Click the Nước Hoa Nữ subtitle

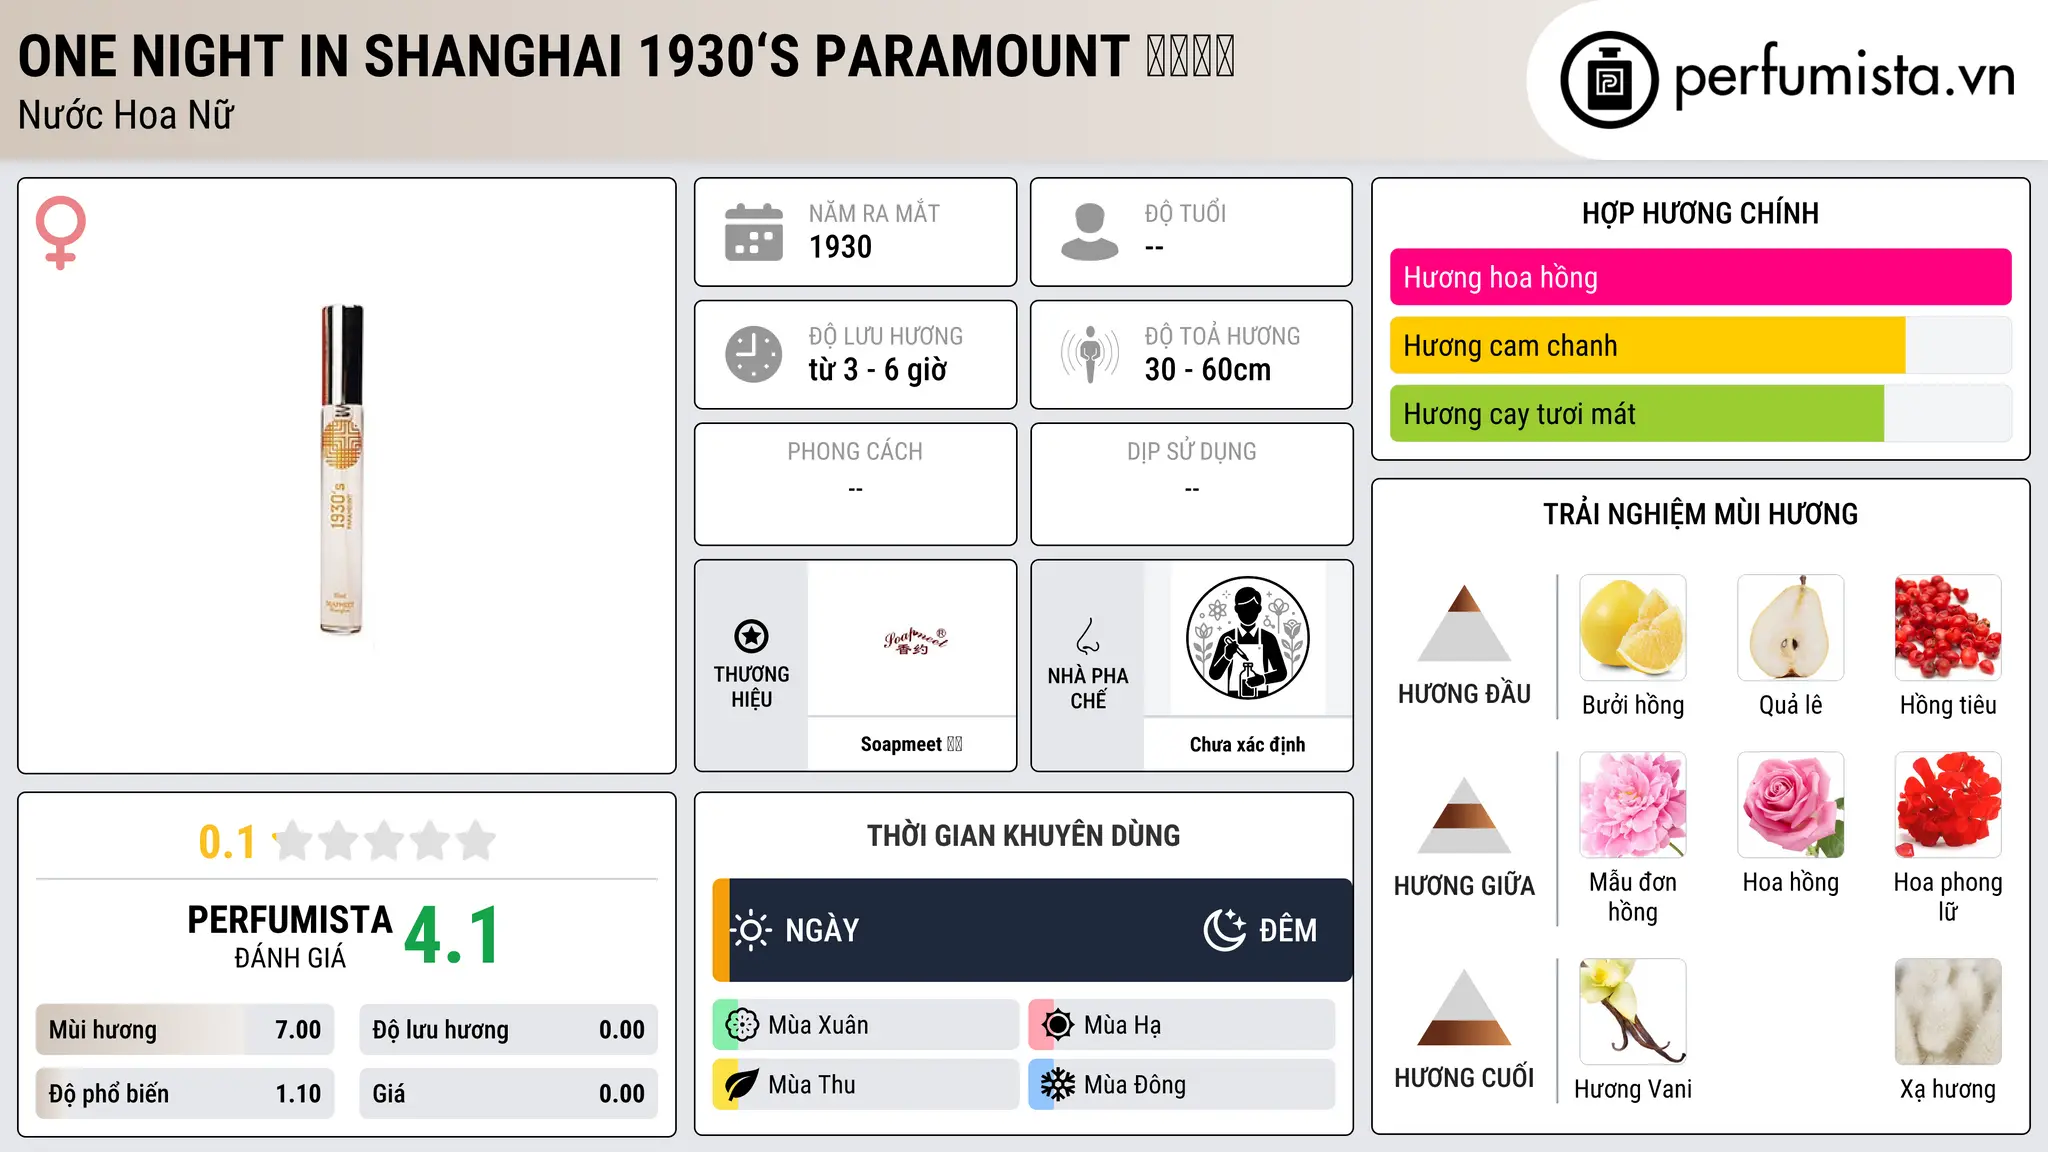(x=126, y=115)
